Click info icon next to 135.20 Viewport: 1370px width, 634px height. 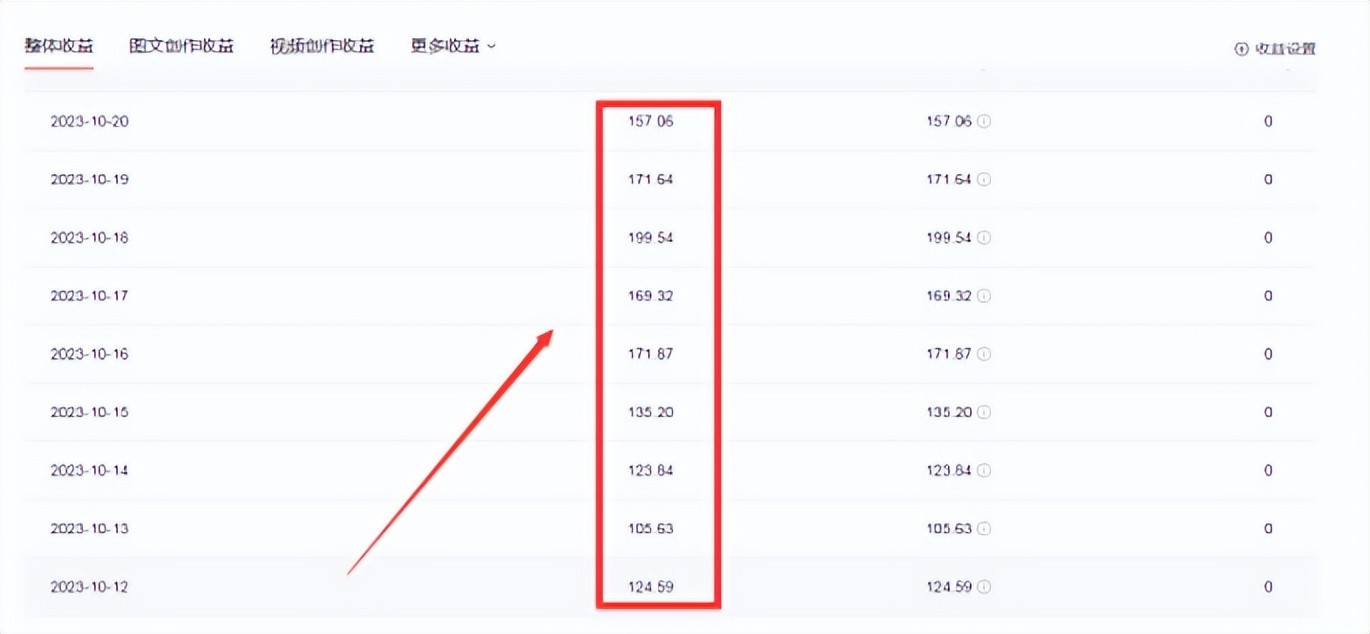click(x=984, y=412)
